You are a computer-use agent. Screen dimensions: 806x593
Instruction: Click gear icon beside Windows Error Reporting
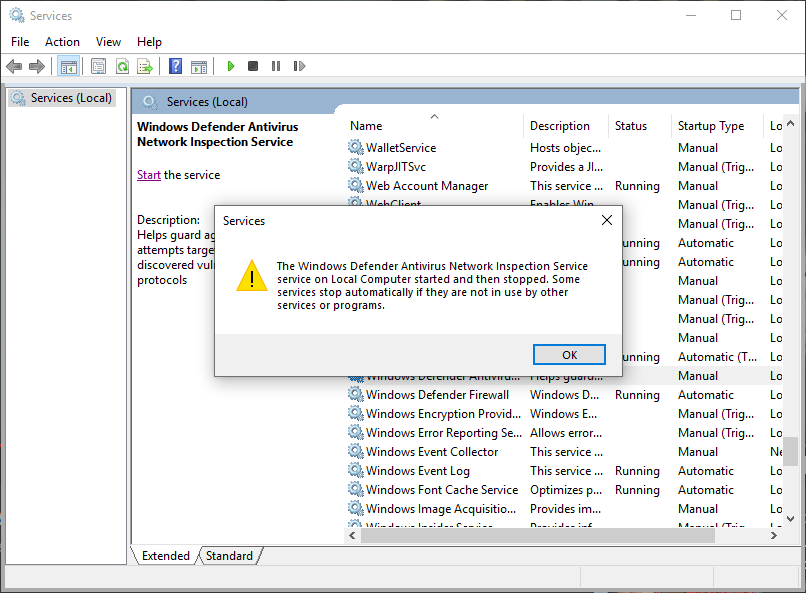pyautogui.click(x=356, y=433)
